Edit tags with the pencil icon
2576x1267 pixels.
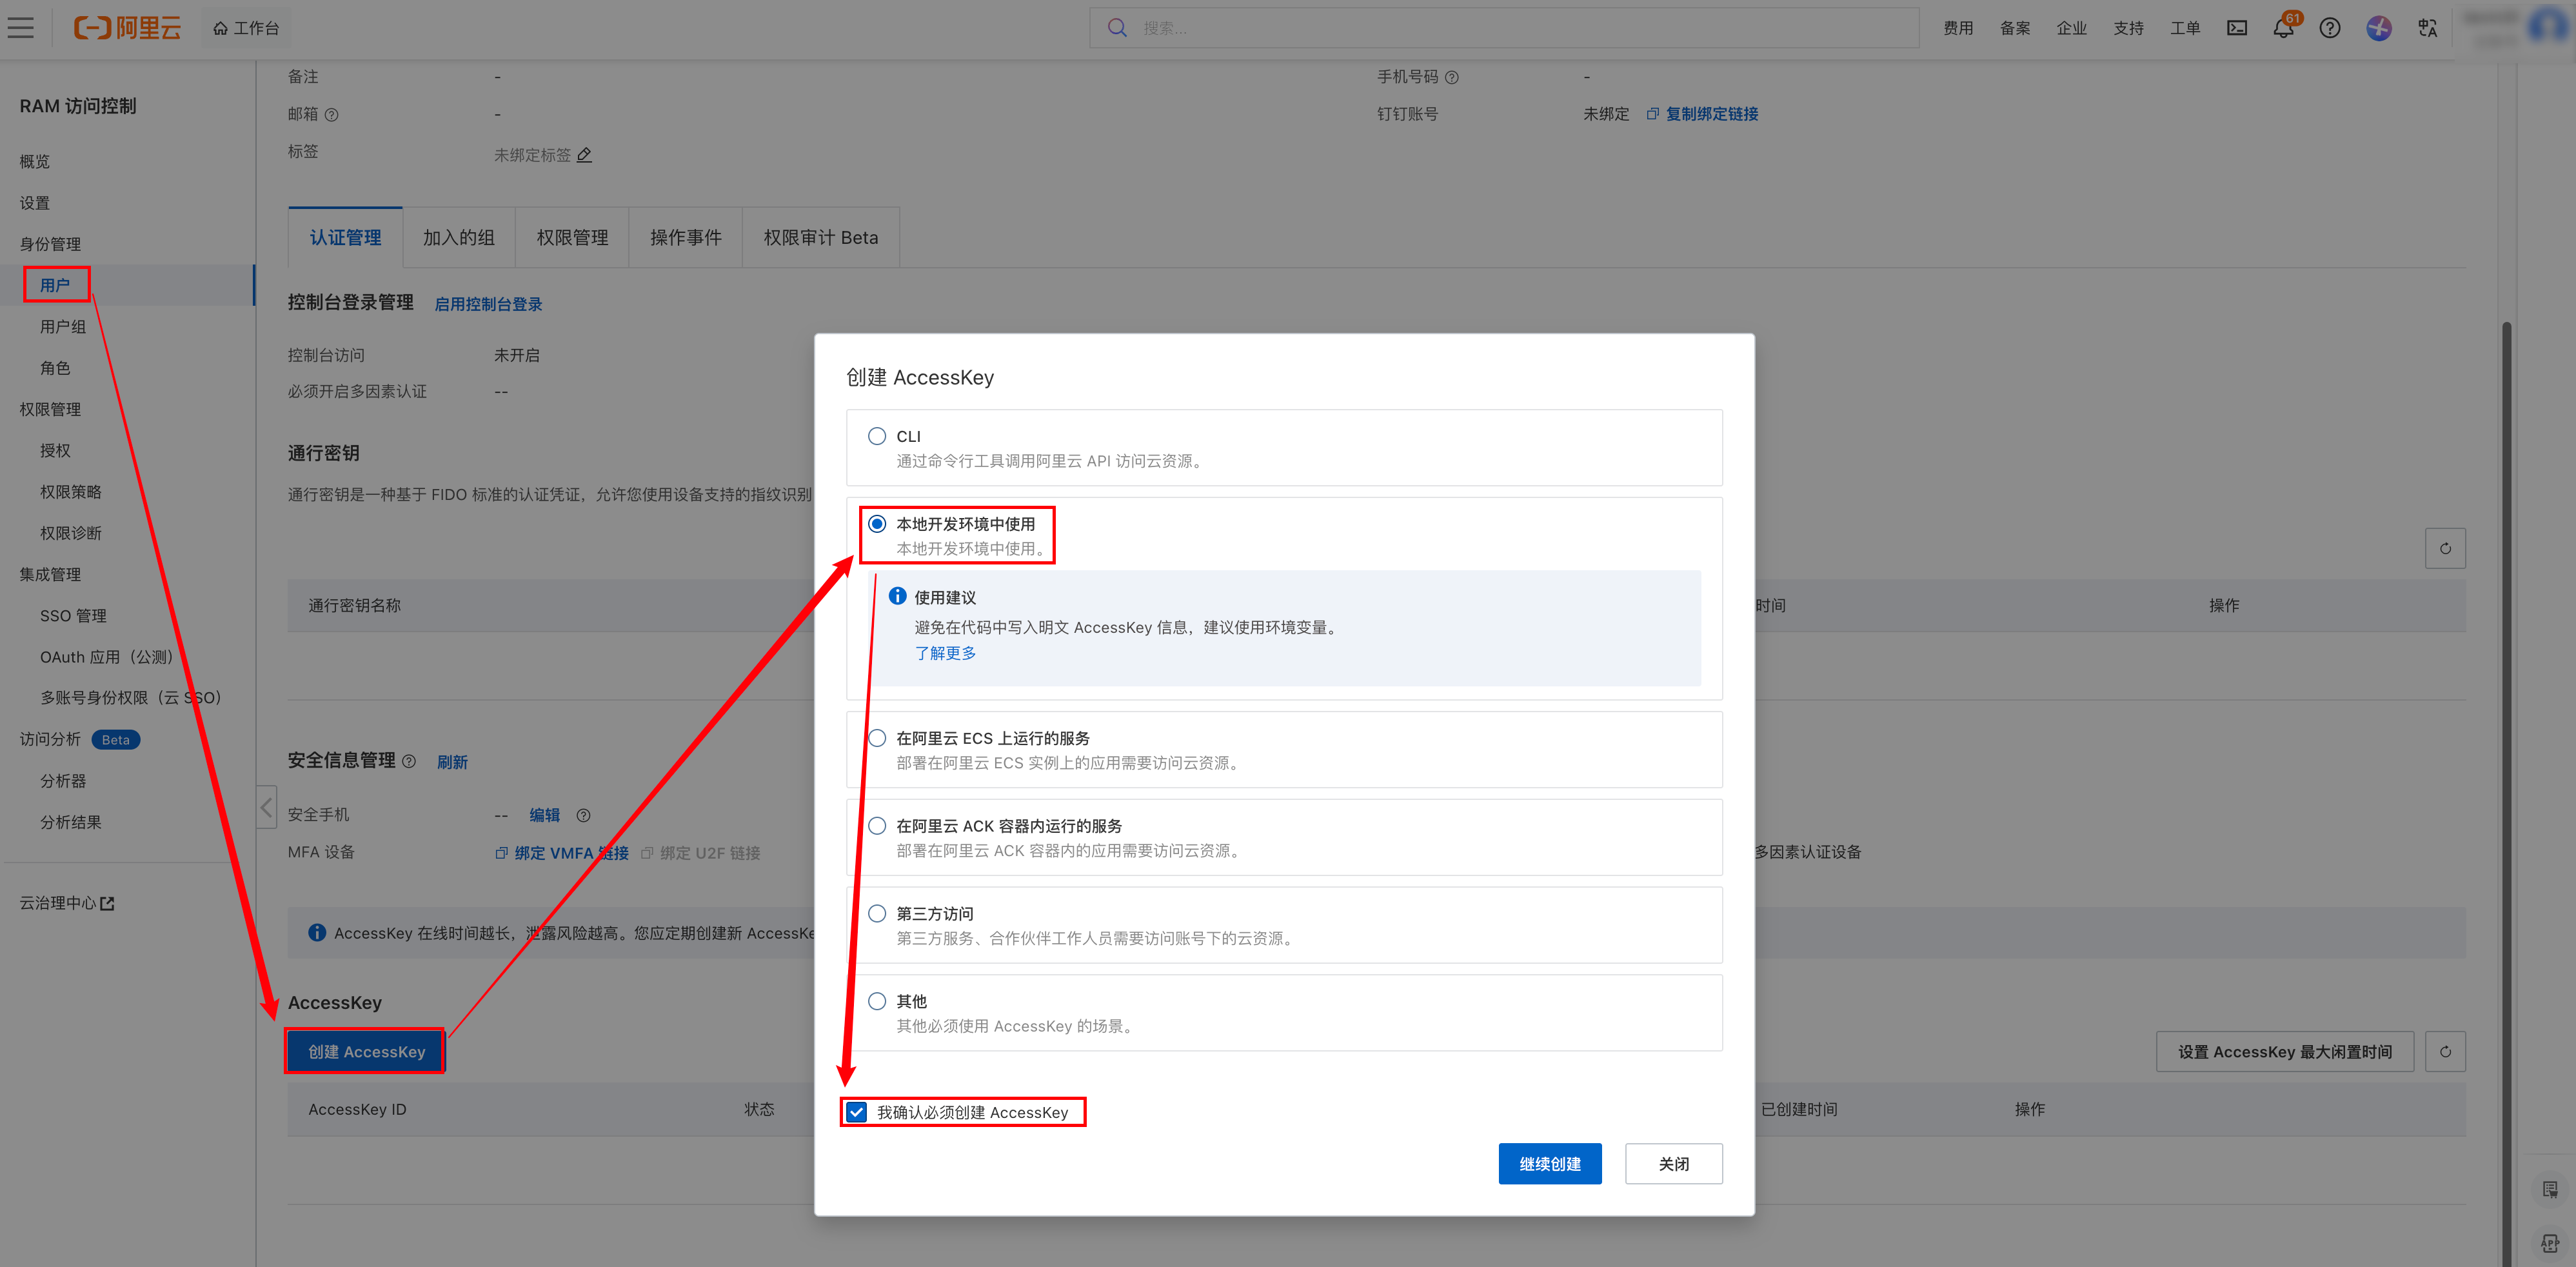(x=585, y=155)
